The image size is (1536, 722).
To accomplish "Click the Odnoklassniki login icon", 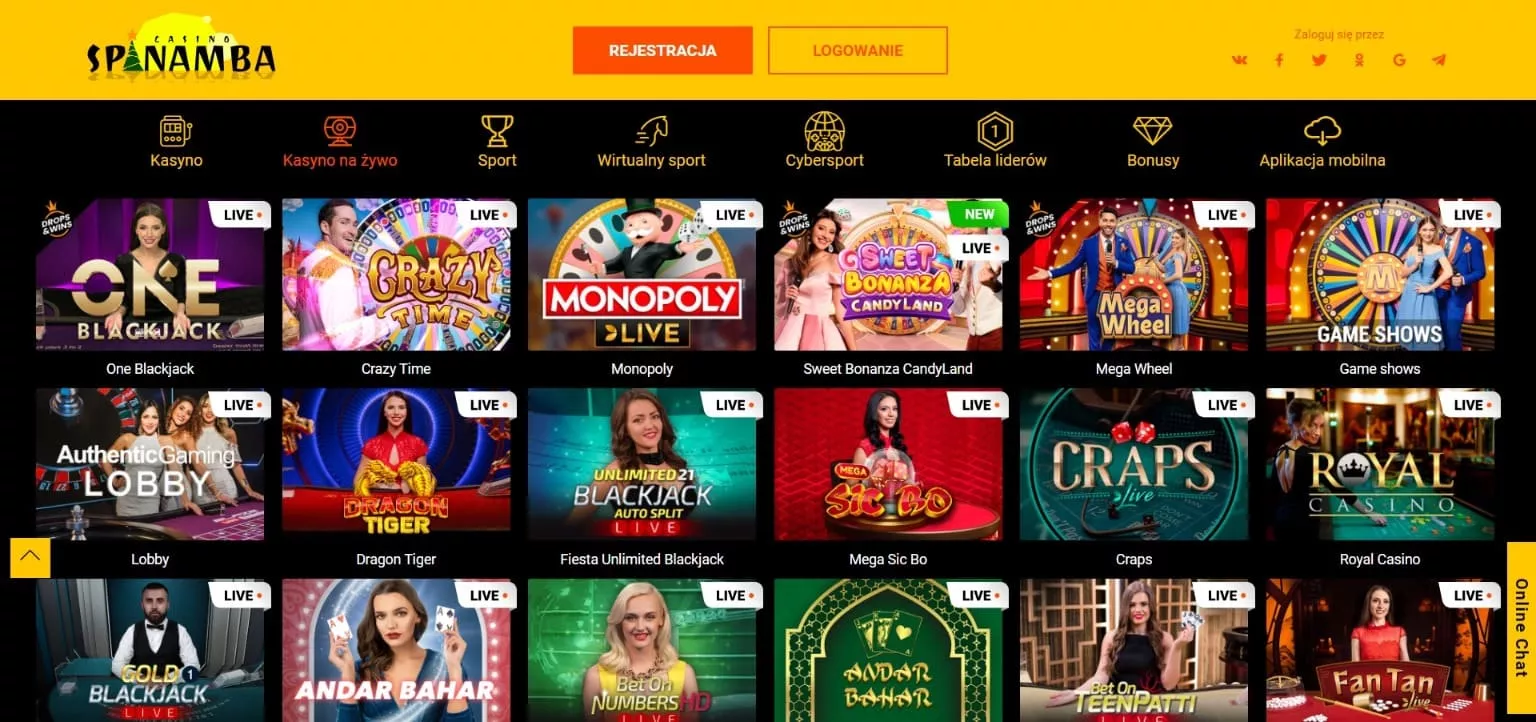I will [1359, 60].
